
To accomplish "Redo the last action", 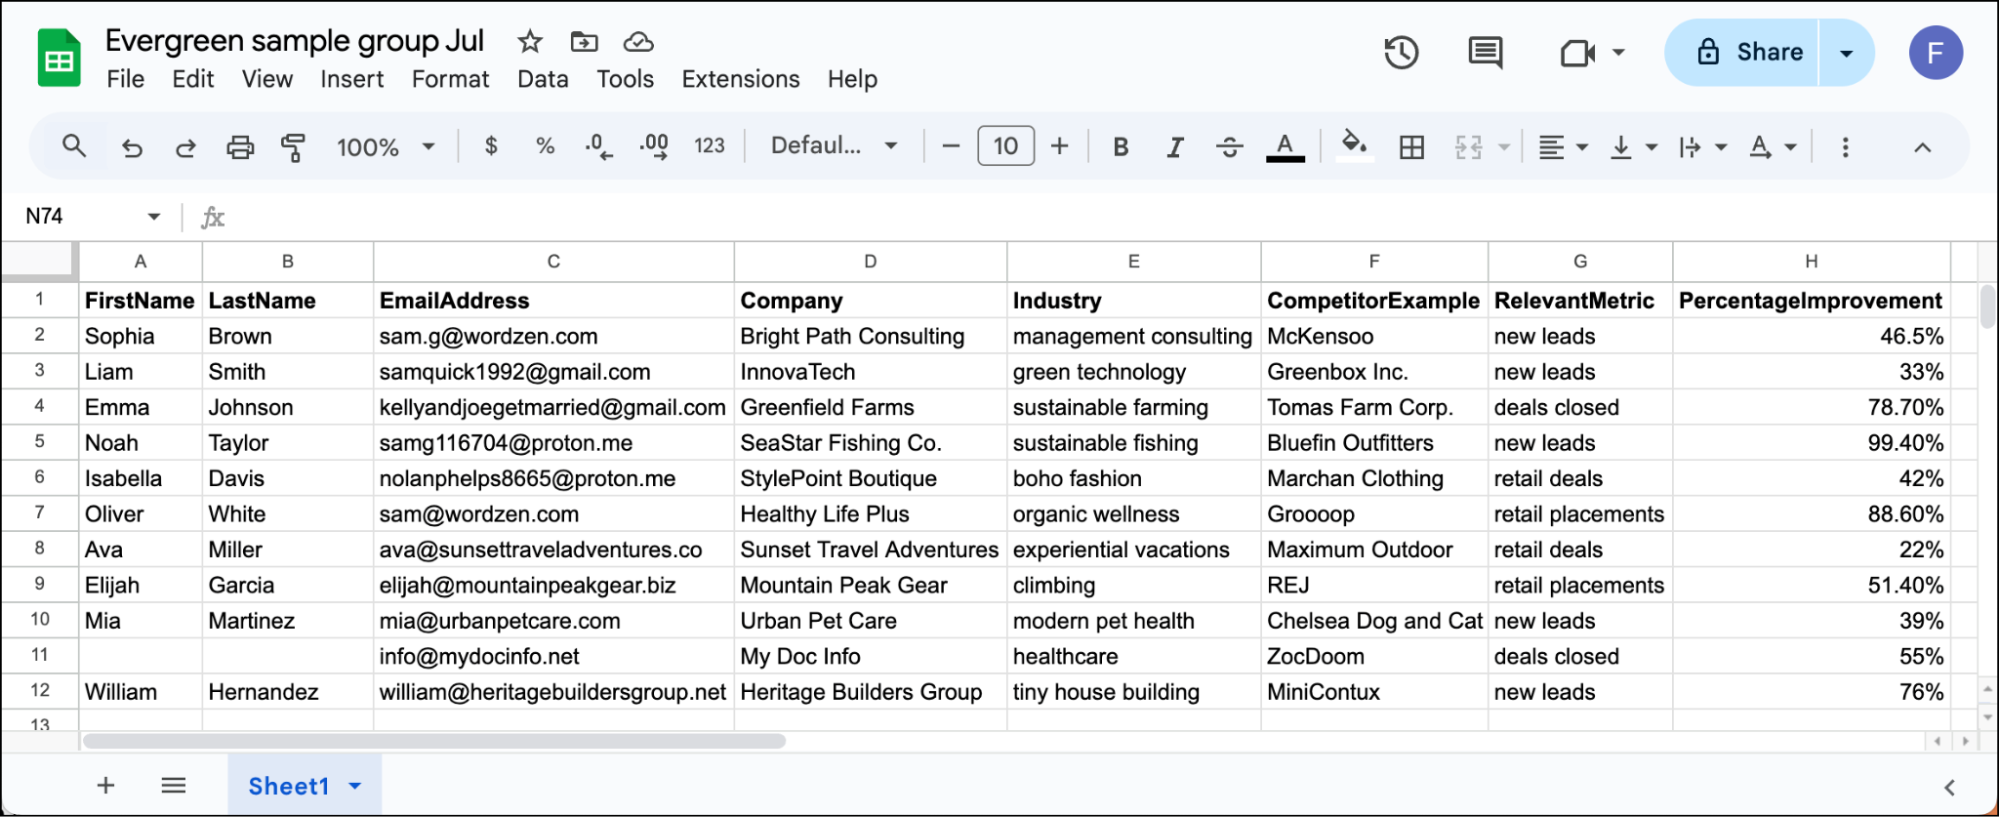I will (185, 147).
